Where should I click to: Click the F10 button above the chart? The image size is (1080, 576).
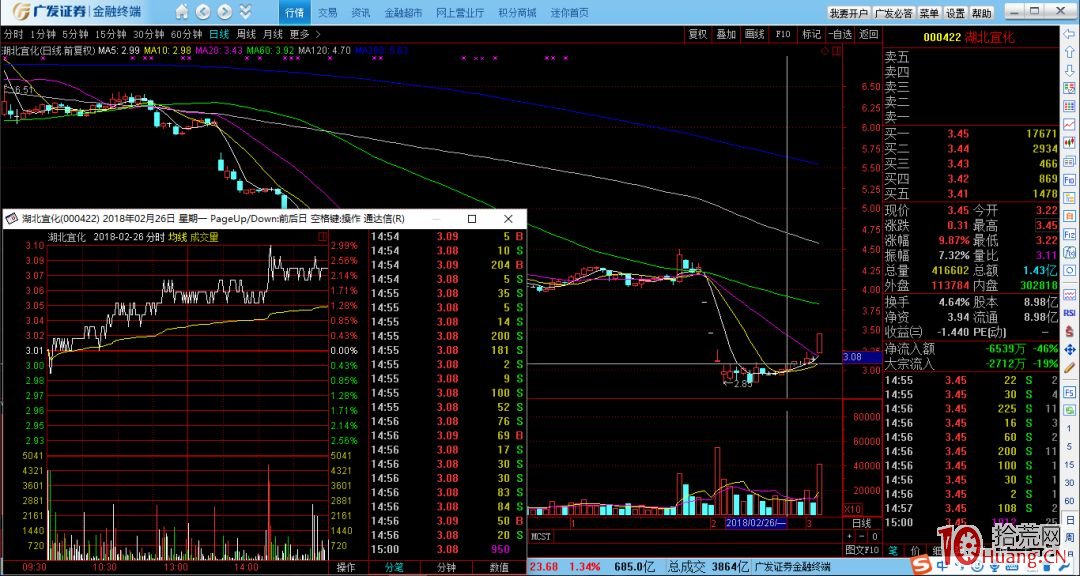pyautogui.click(x=782, y=34)
